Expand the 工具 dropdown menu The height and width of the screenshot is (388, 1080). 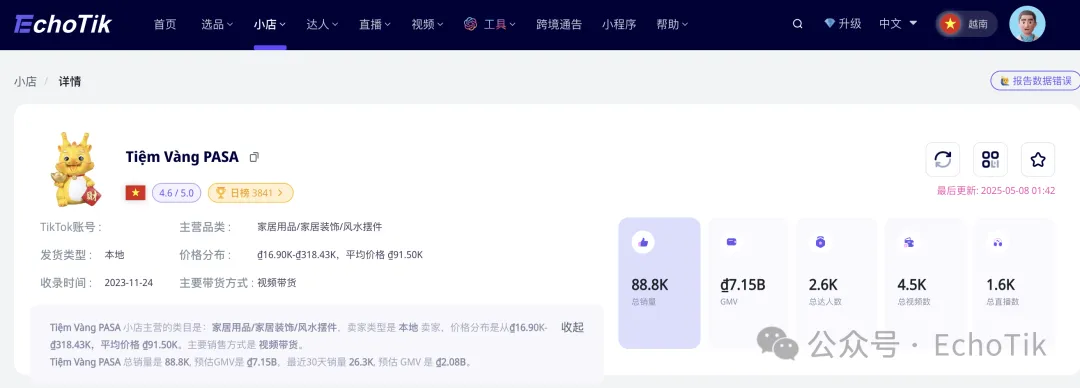click(500, 24)
